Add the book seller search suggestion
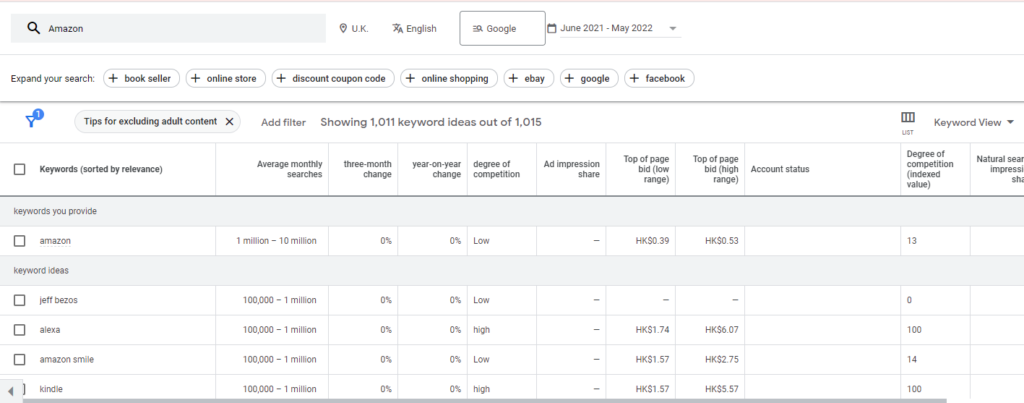The height and width of the screenshot is (403, 1024). pyautogui.click(x=141, y=78)
